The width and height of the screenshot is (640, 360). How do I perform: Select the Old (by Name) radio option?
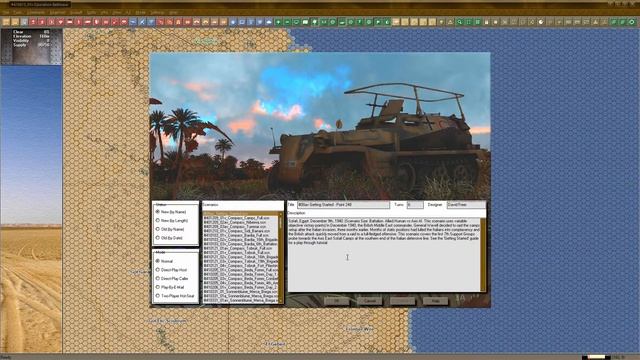[x=170, y=229]
